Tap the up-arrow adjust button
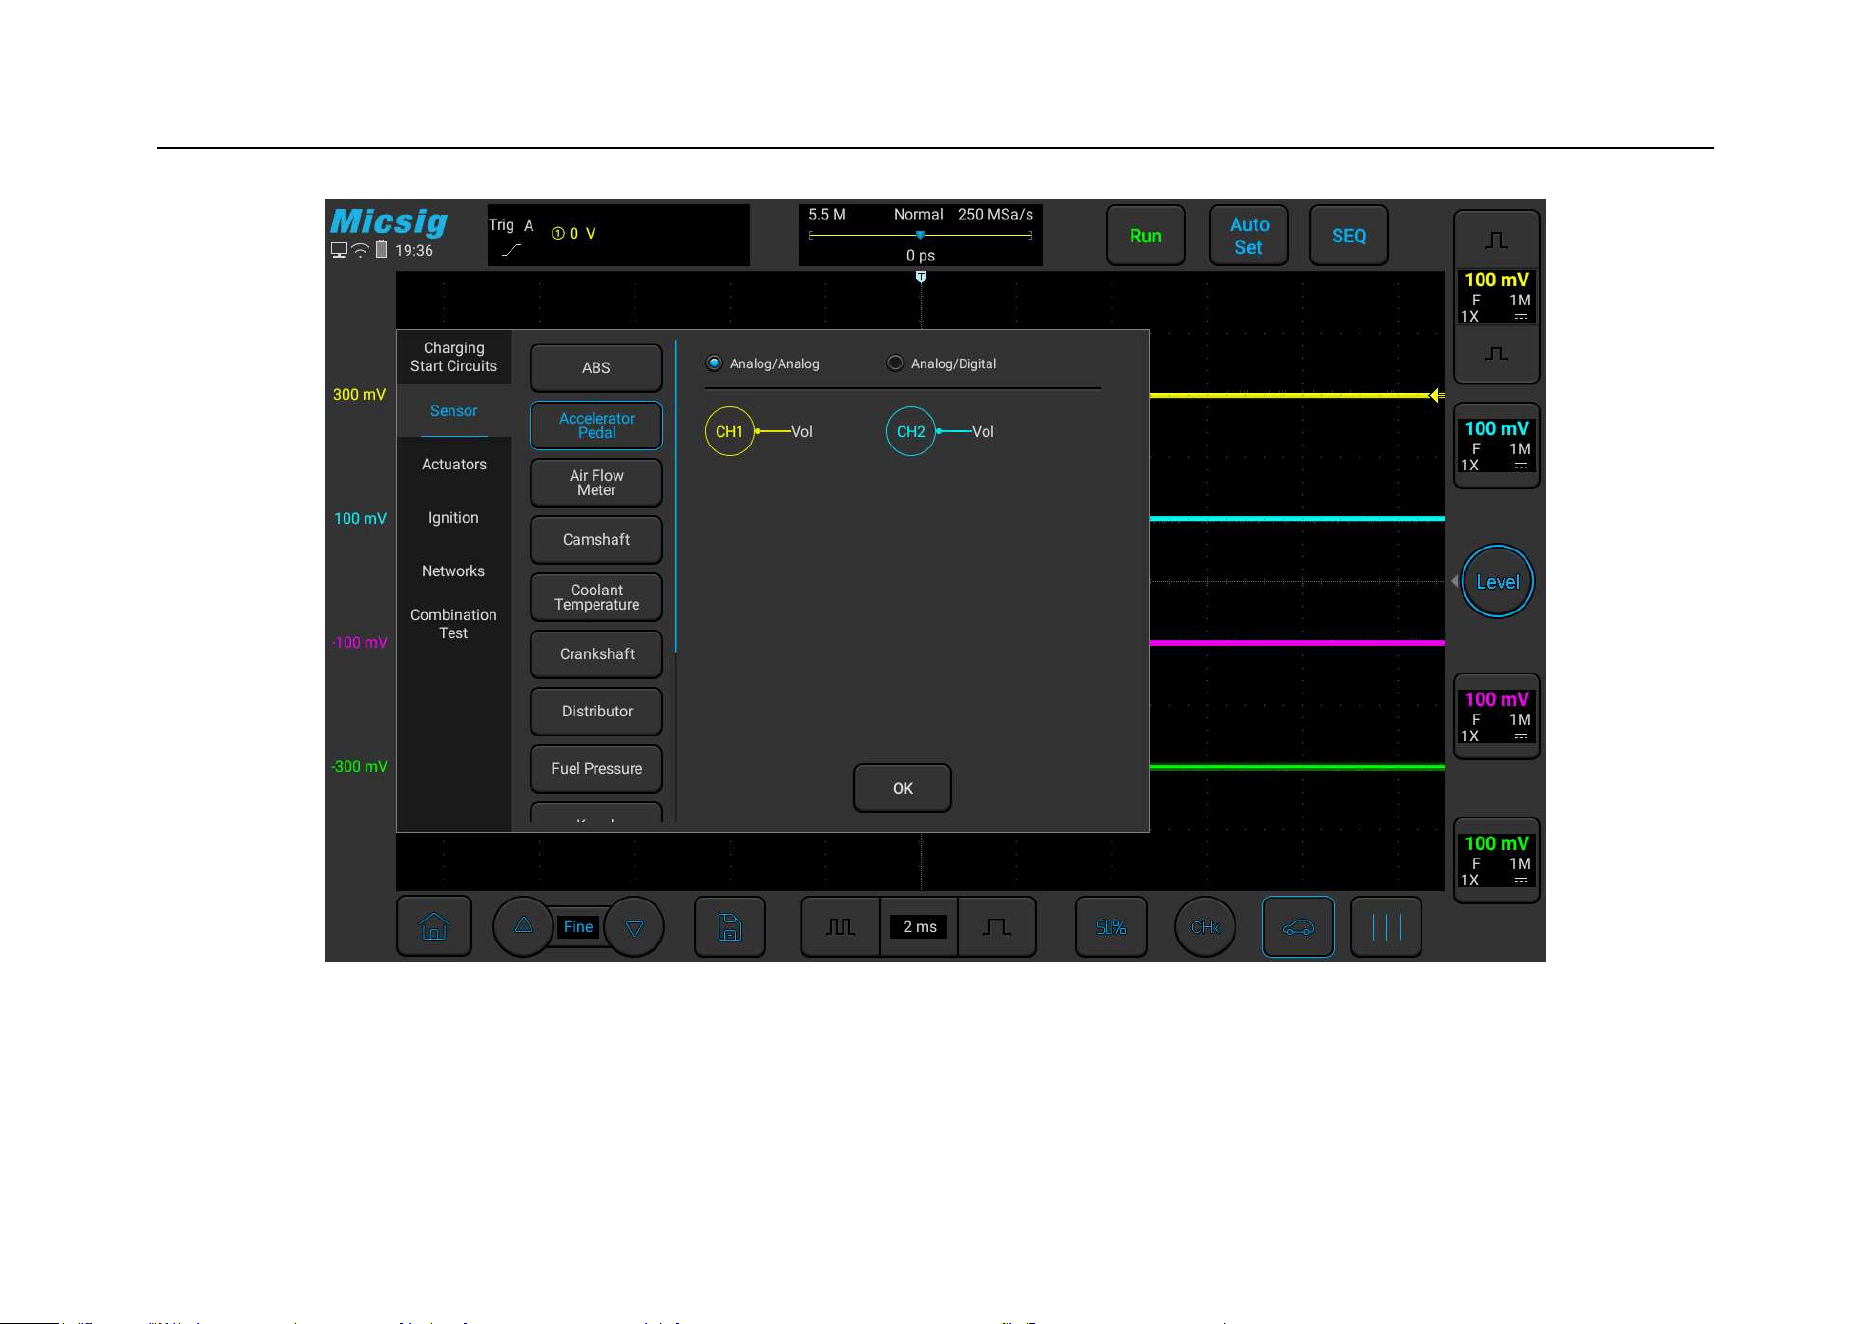 coord(523,926)
